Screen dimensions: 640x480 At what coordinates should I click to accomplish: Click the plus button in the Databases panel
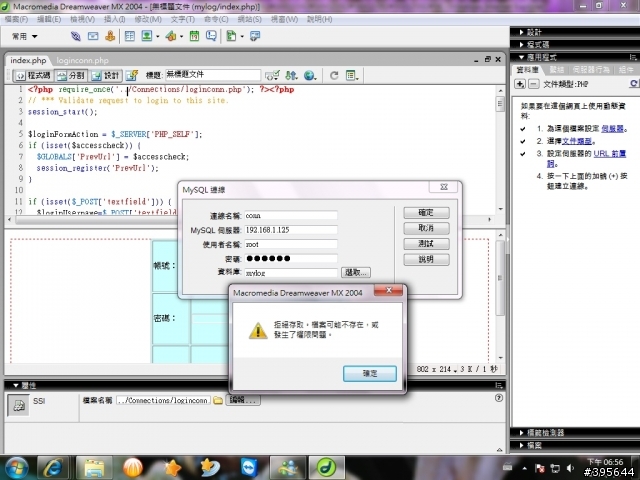click(520, 84)
